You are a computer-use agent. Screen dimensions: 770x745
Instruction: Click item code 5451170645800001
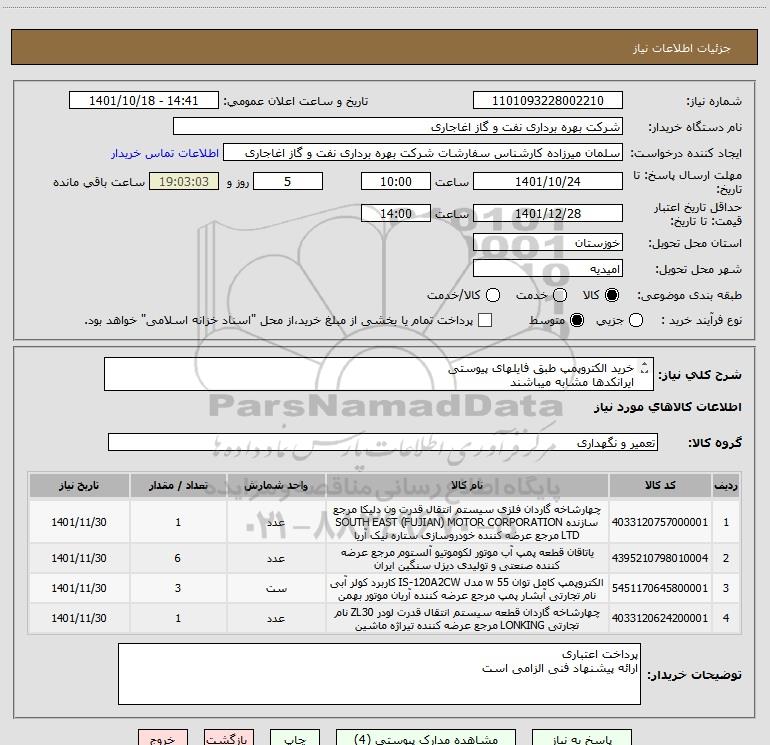pos(660,588)
